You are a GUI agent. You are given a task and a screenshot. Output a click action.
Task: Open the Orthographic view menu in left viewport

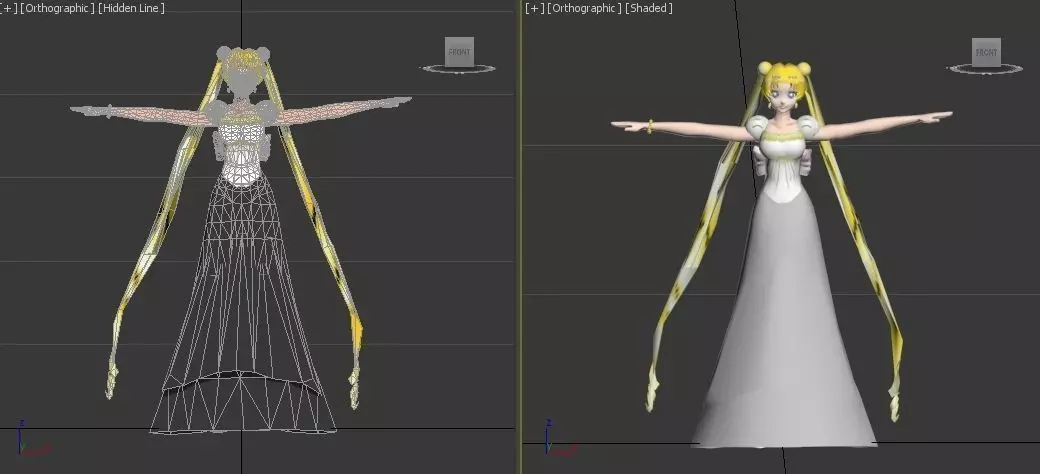pos(58,8)
